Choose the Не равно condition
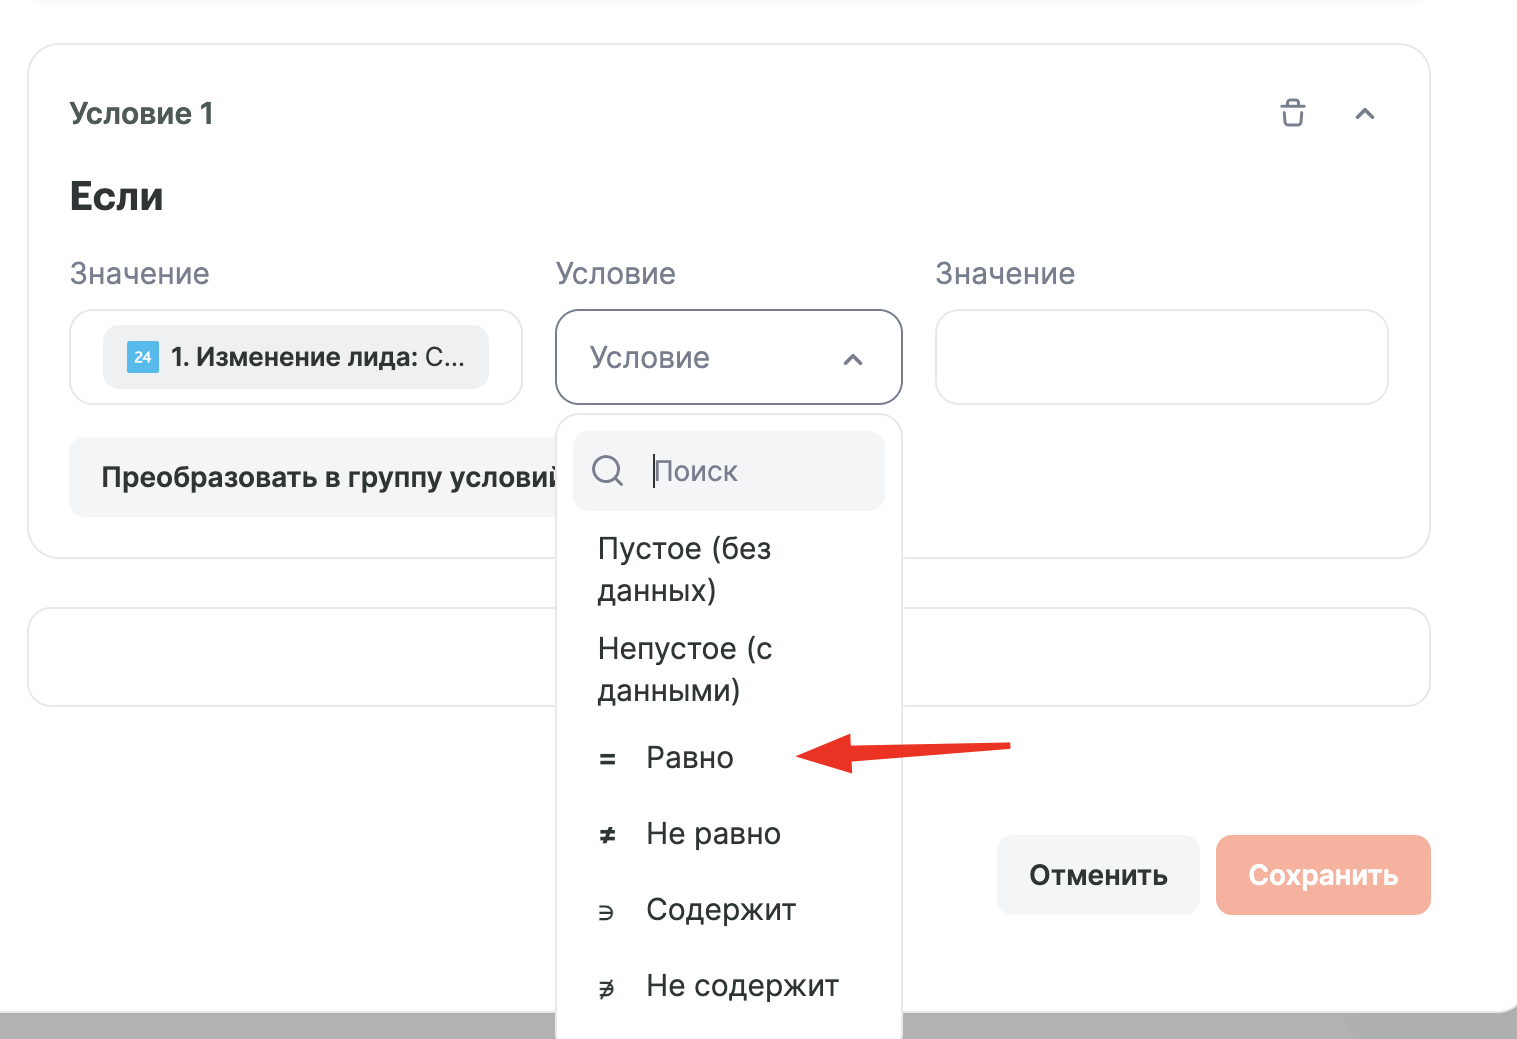 (x=729, y=834)
